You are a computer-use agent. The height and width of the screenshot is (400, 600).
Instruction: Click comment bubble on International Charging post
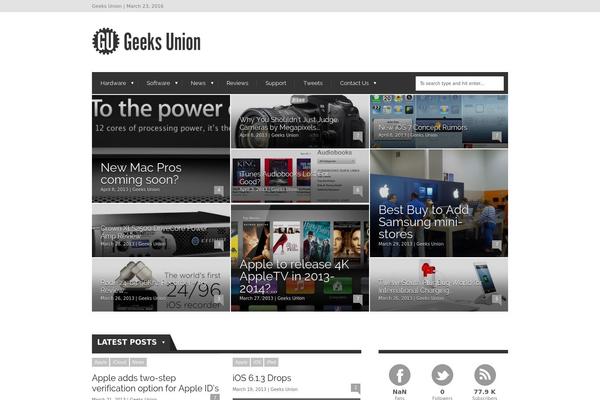point(496,299)
